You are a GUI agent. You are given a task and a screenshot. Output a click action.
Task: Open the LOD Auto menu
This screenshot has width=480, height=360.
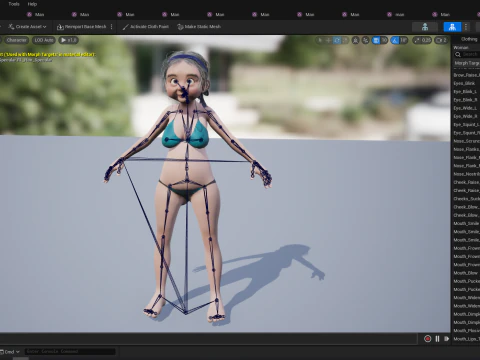pyautogui.click(x=44, y=40)
